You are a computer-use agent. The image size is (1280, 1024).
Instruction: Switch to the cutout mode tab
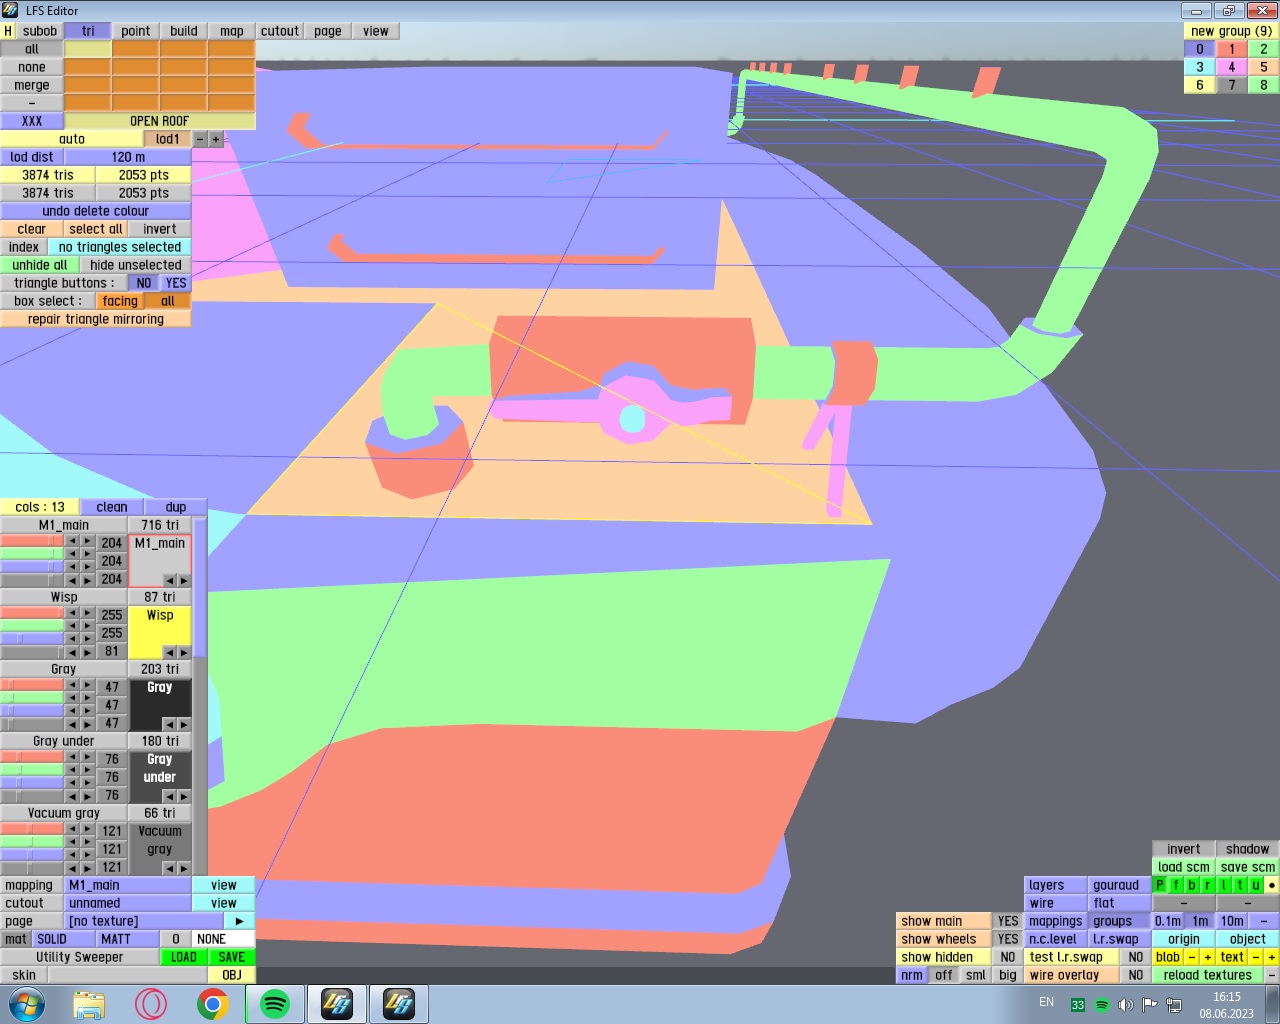tap(280, 31)
